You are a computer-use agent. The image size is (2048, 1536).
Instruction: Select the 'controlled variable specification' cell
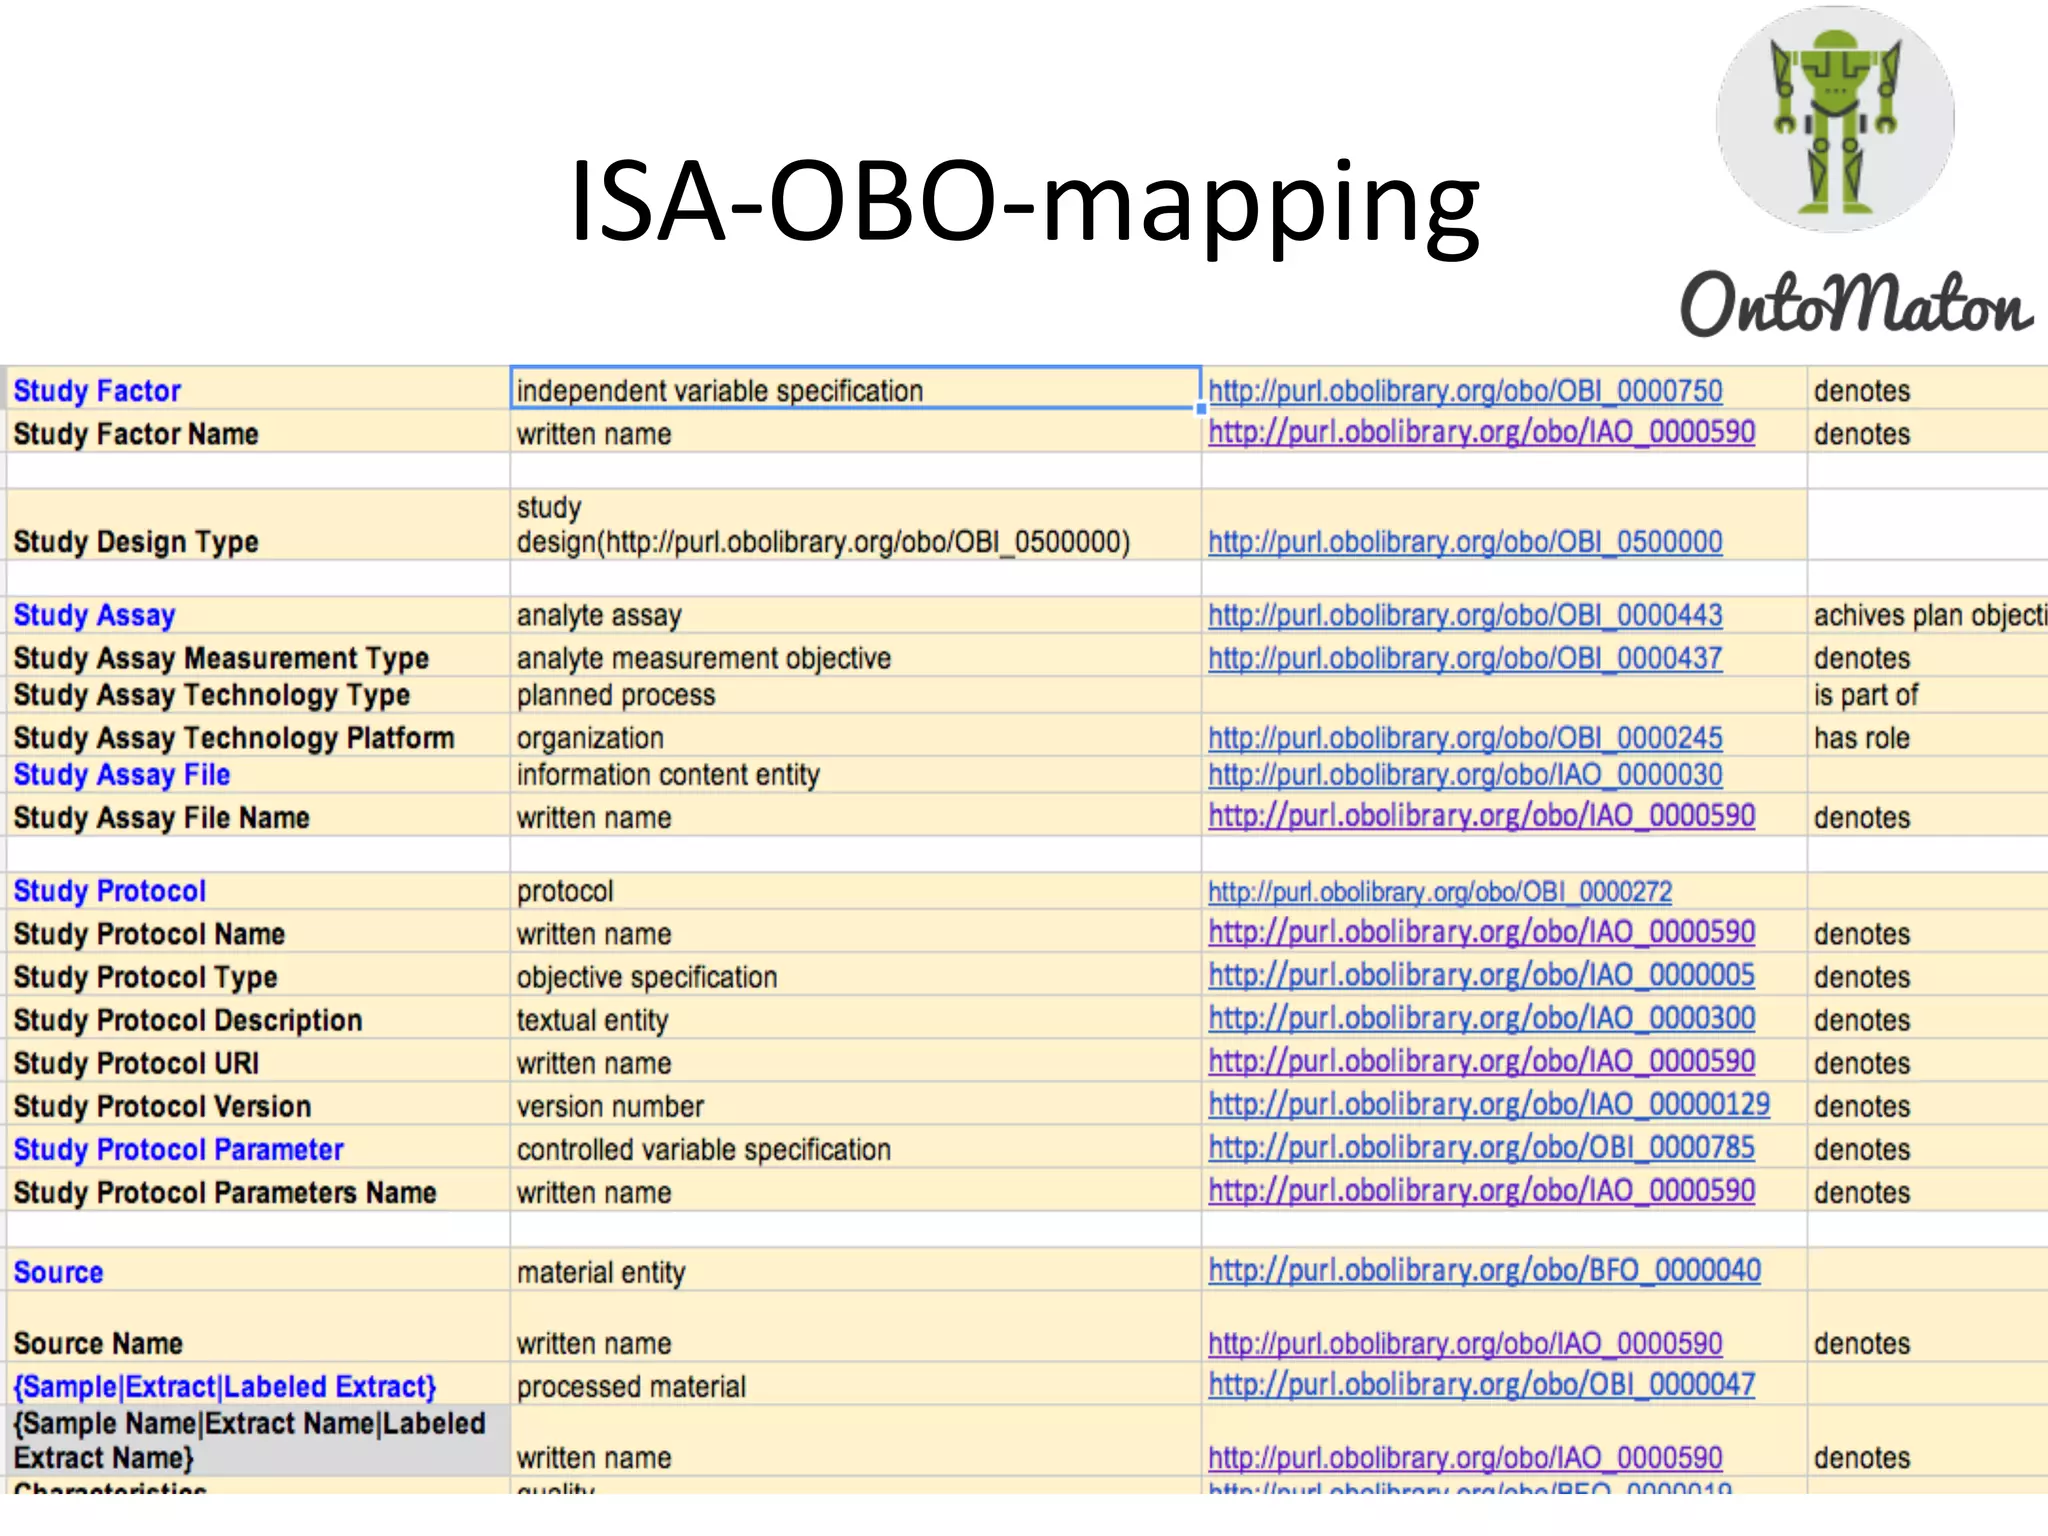(855, 1147)
